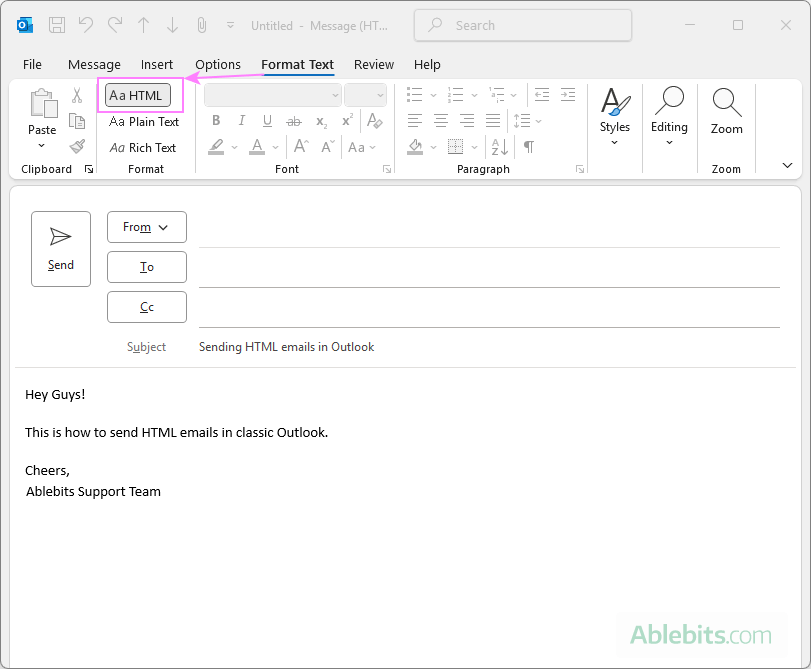Go to next item arrow

tap(172, 25)
